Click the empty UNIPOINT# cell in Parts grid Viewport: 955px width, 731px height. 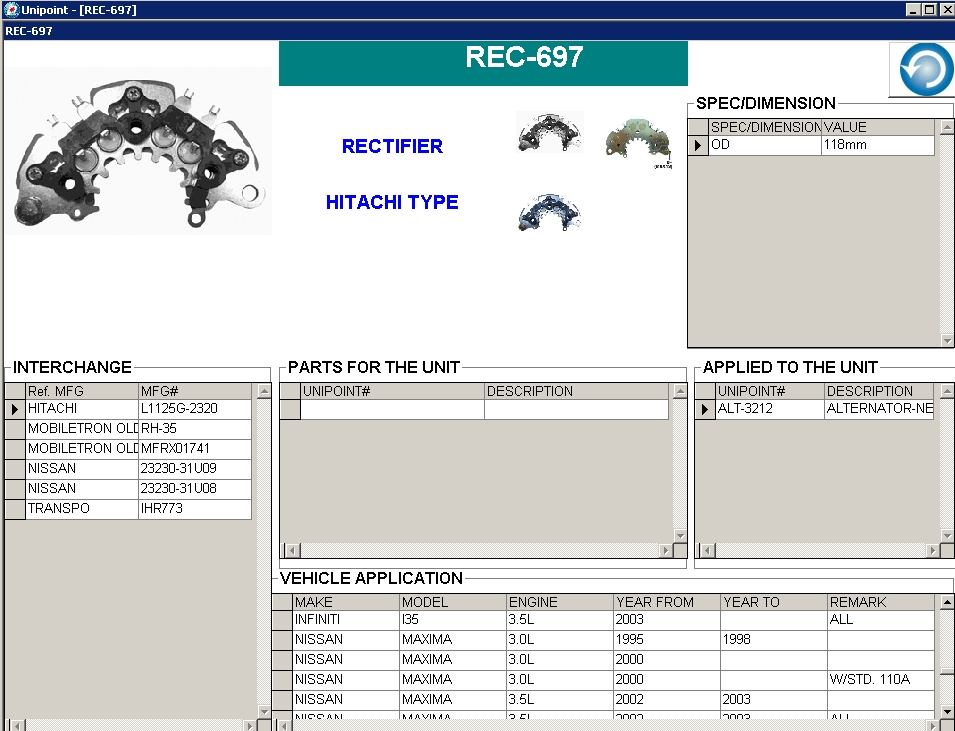click(392, 409)
